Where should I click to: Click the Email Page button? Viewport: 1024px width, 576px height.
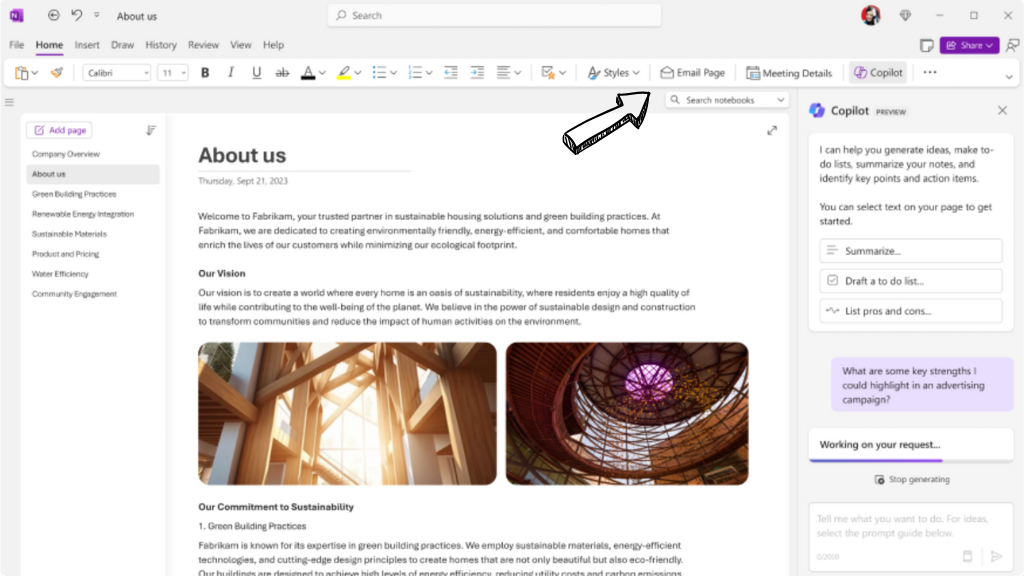[692, 72]
